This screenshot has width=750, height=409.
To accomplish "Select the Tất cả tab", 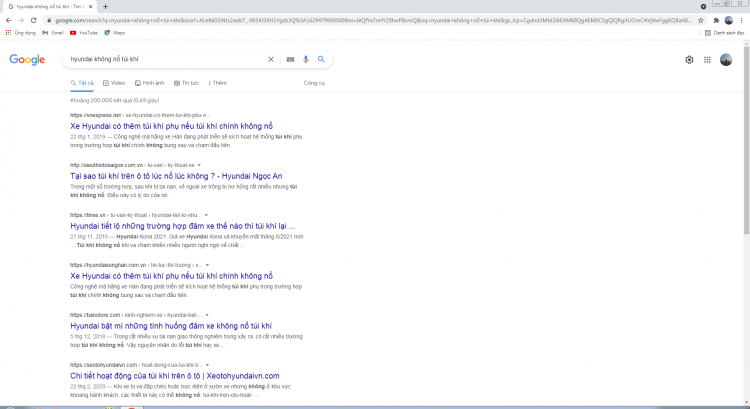I will click(x=82, y=83).
